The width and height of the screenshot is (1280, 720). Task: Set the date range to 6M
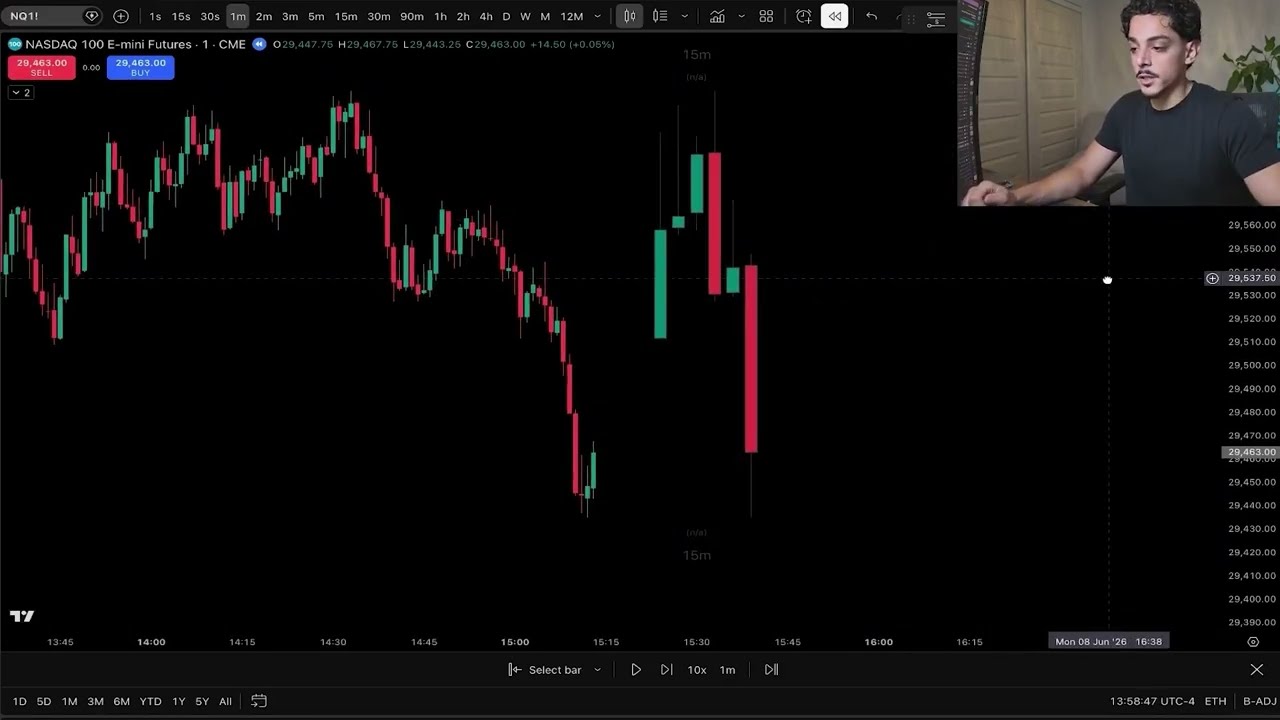click(x=122, y=702)
